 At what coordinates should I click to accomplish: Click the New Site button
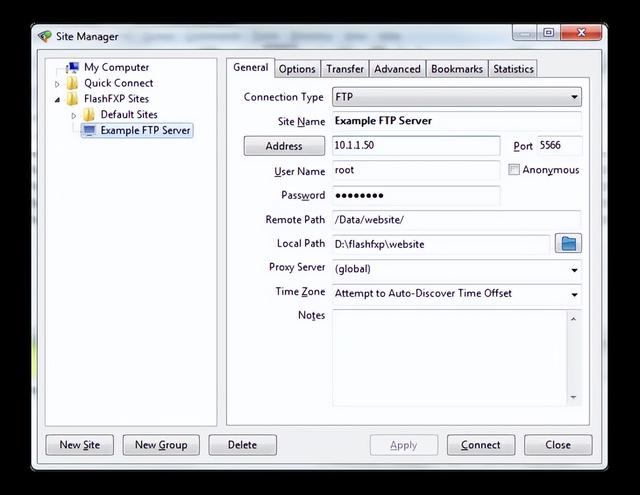[x=80, y=445]
